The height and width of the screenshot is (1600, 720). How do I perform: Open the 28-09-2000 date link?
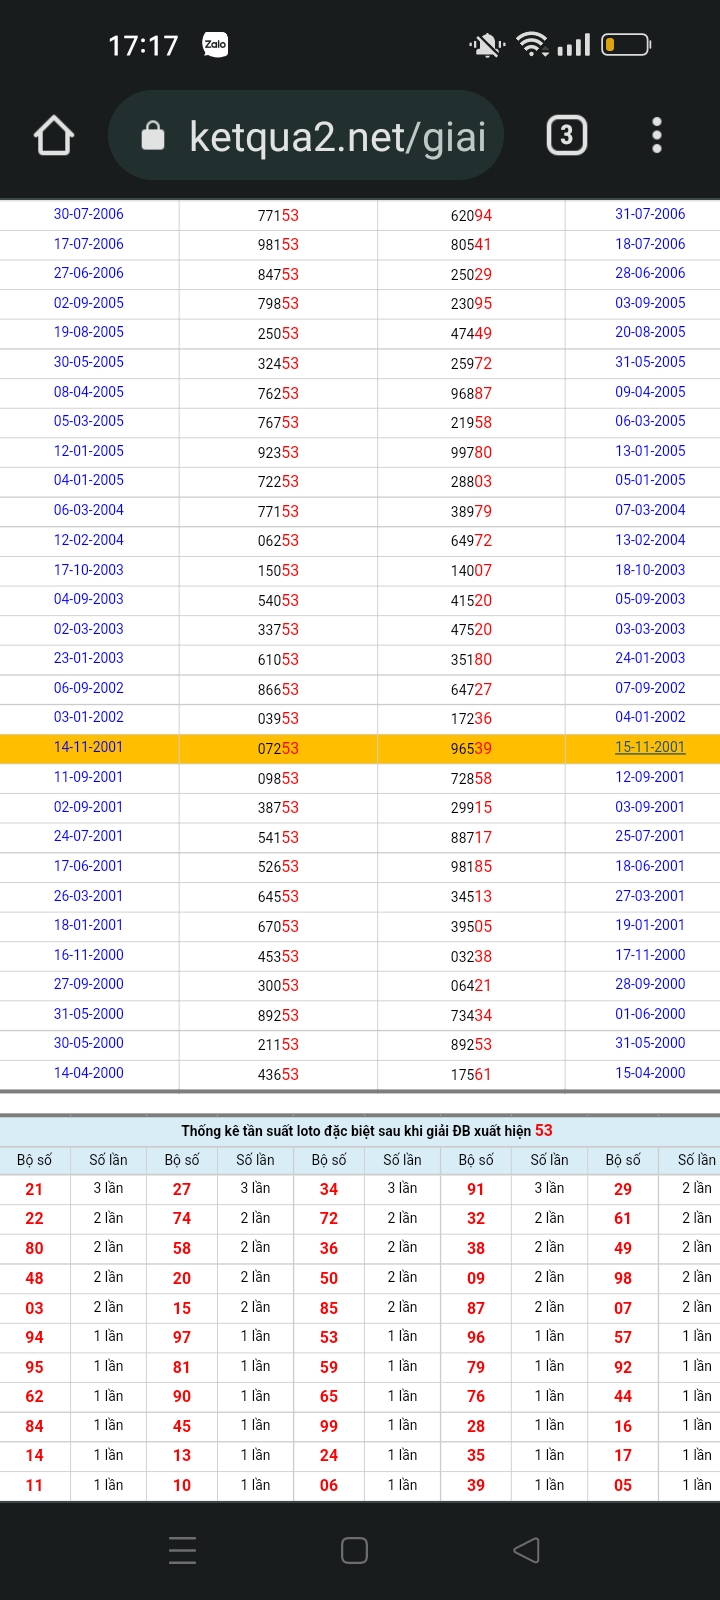[x=650, y=984]
